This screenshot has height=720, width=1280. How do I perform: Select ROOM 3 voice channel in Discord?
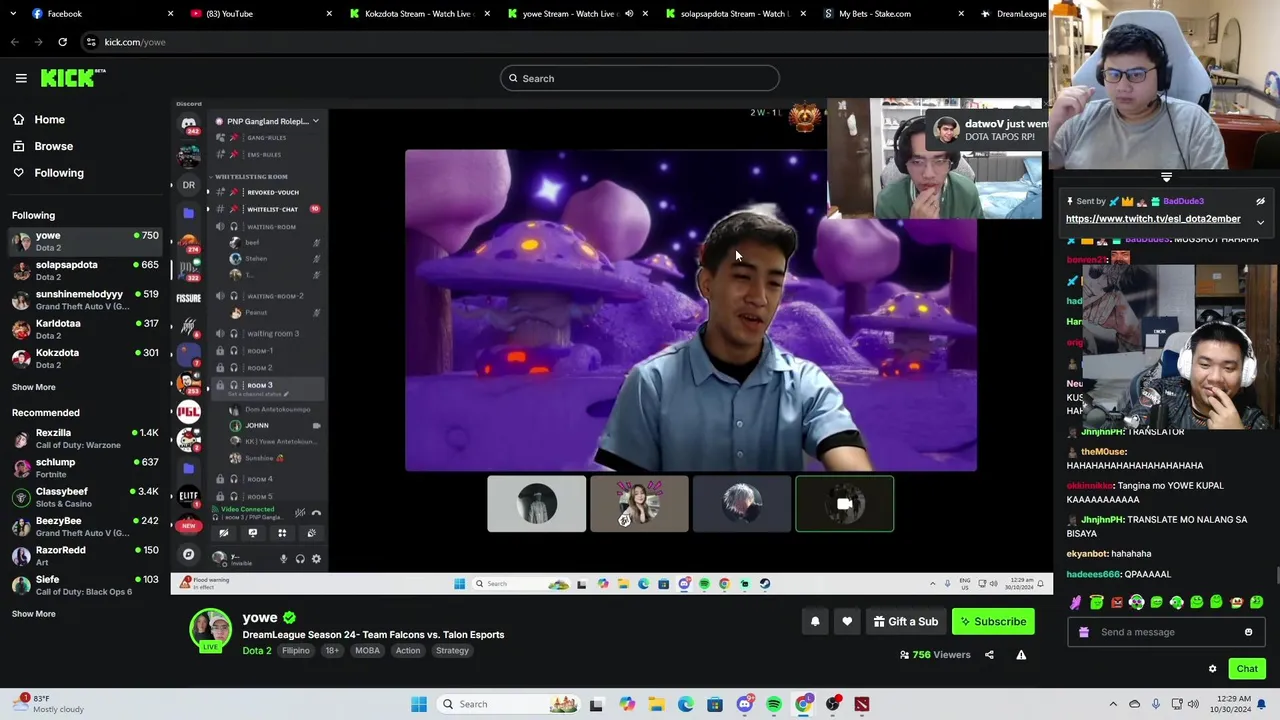pyautogui.click(x=268, y=385)
